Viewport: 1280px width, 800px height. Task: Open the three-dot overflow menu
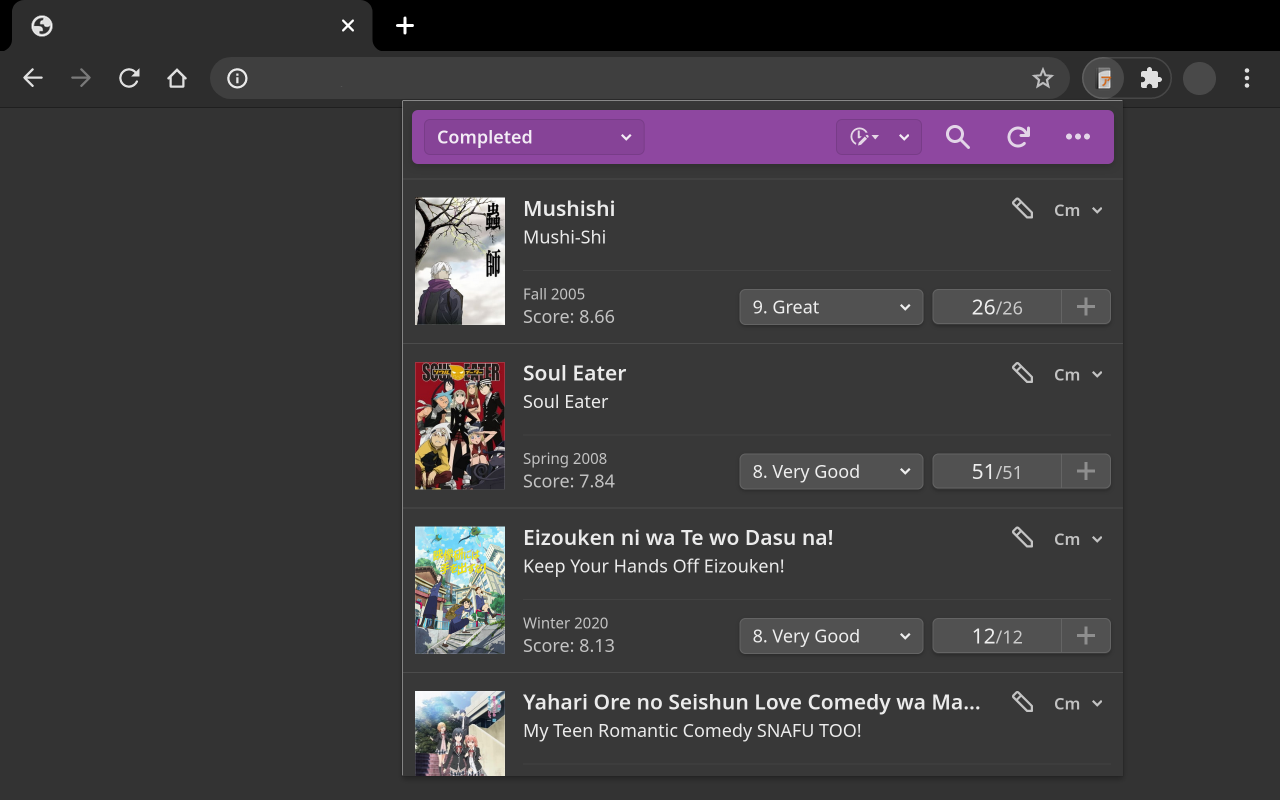coord(1075,137)
